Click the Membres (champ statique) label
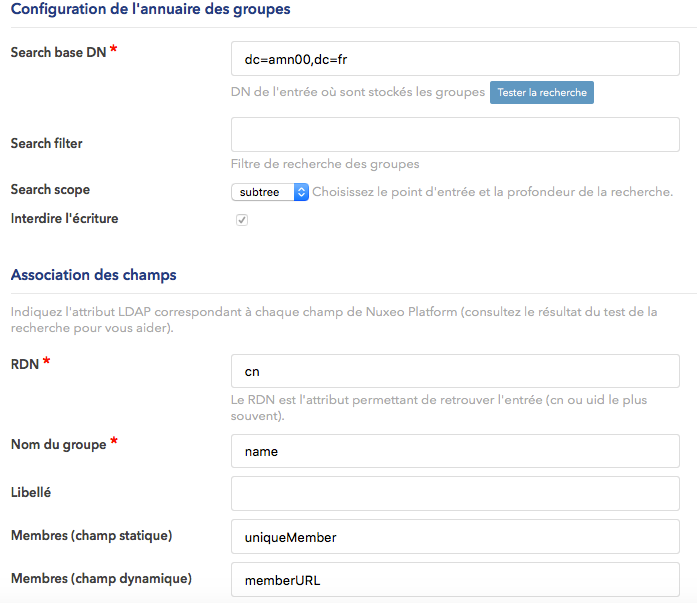The image size is (697, 603). 91,535
